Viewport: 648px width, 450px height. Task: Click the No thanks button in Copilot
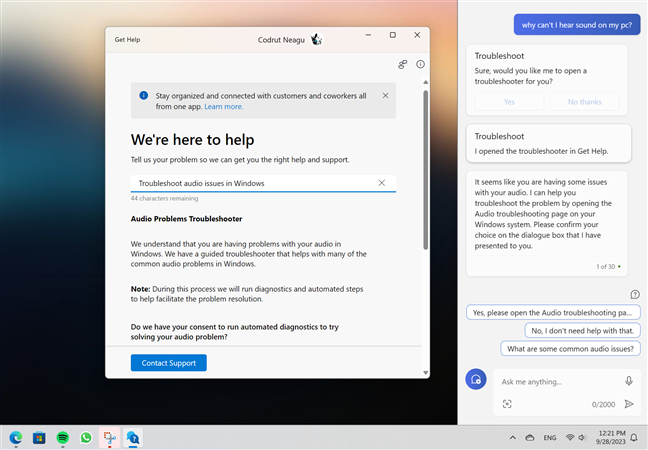point(584,102)
